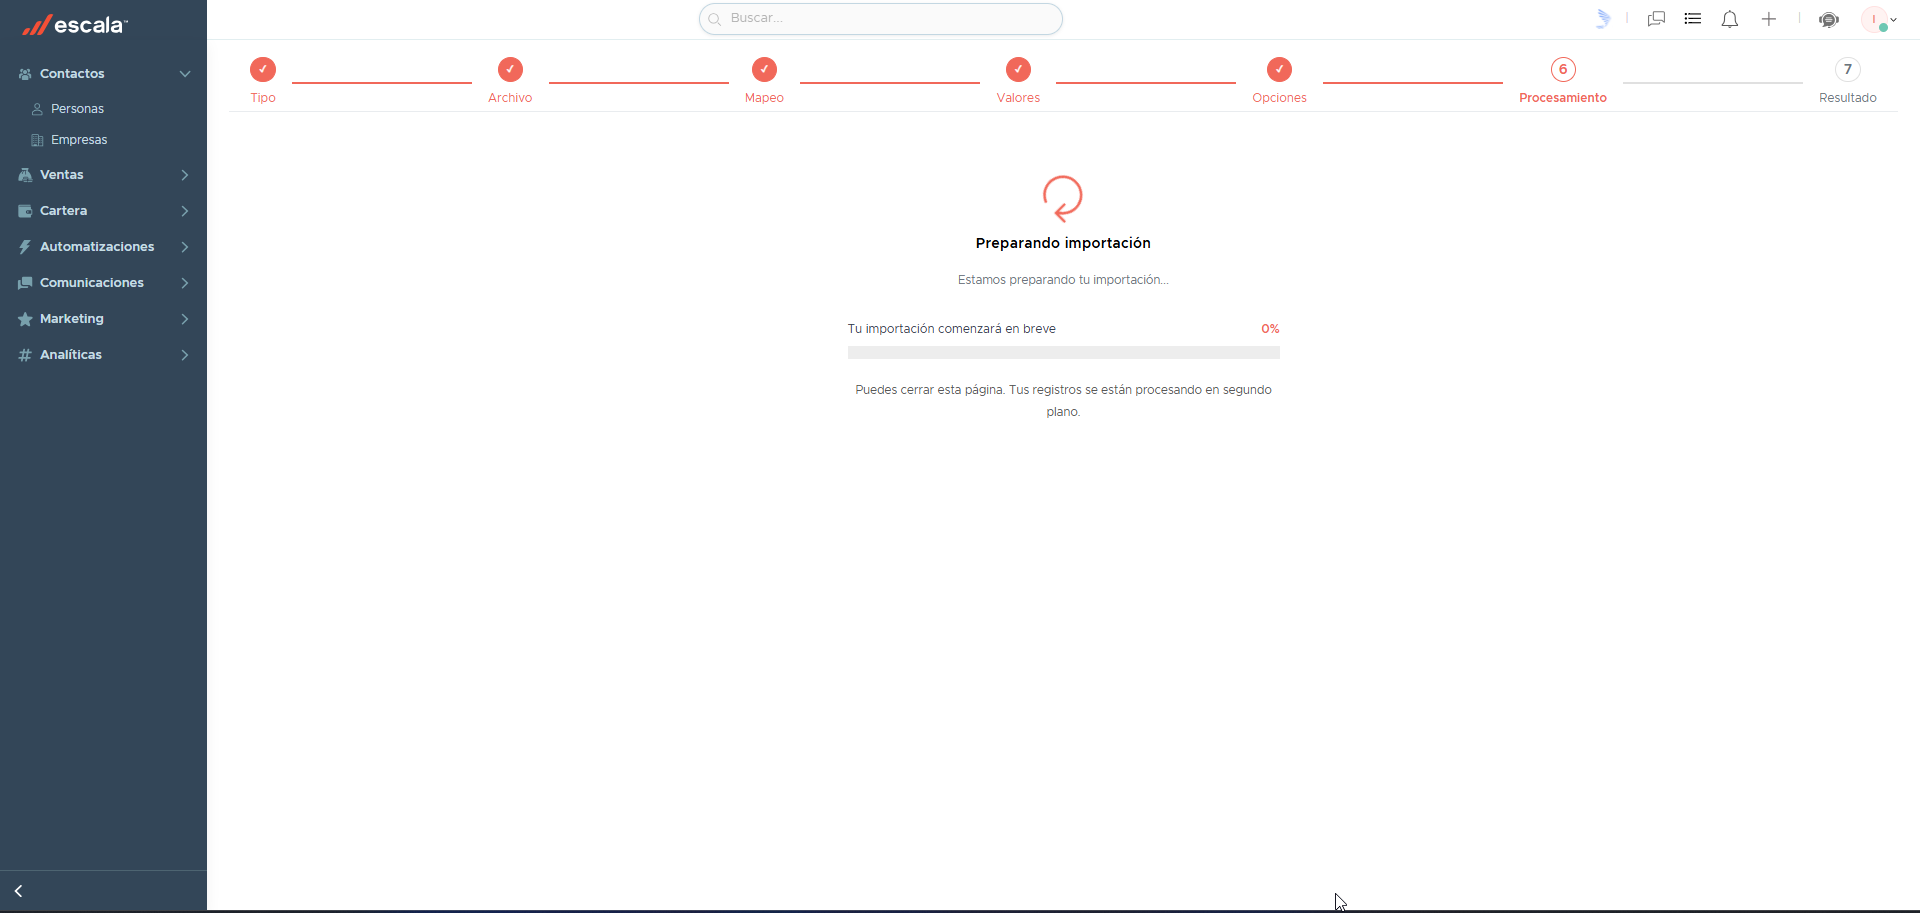Click the Archivo step checkmark circle

coord(510,69)
